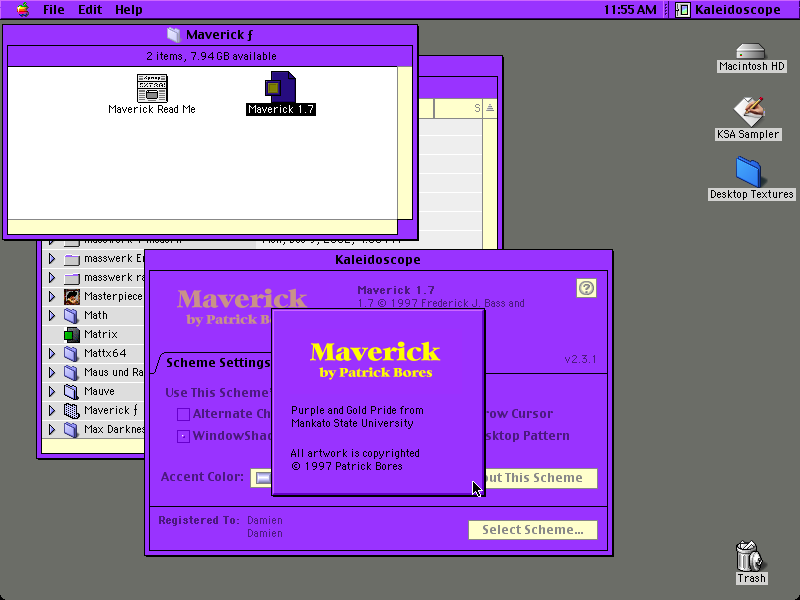Click the "Mattx64" folder name in list
The image size is (800, 600).
(105, 353)
